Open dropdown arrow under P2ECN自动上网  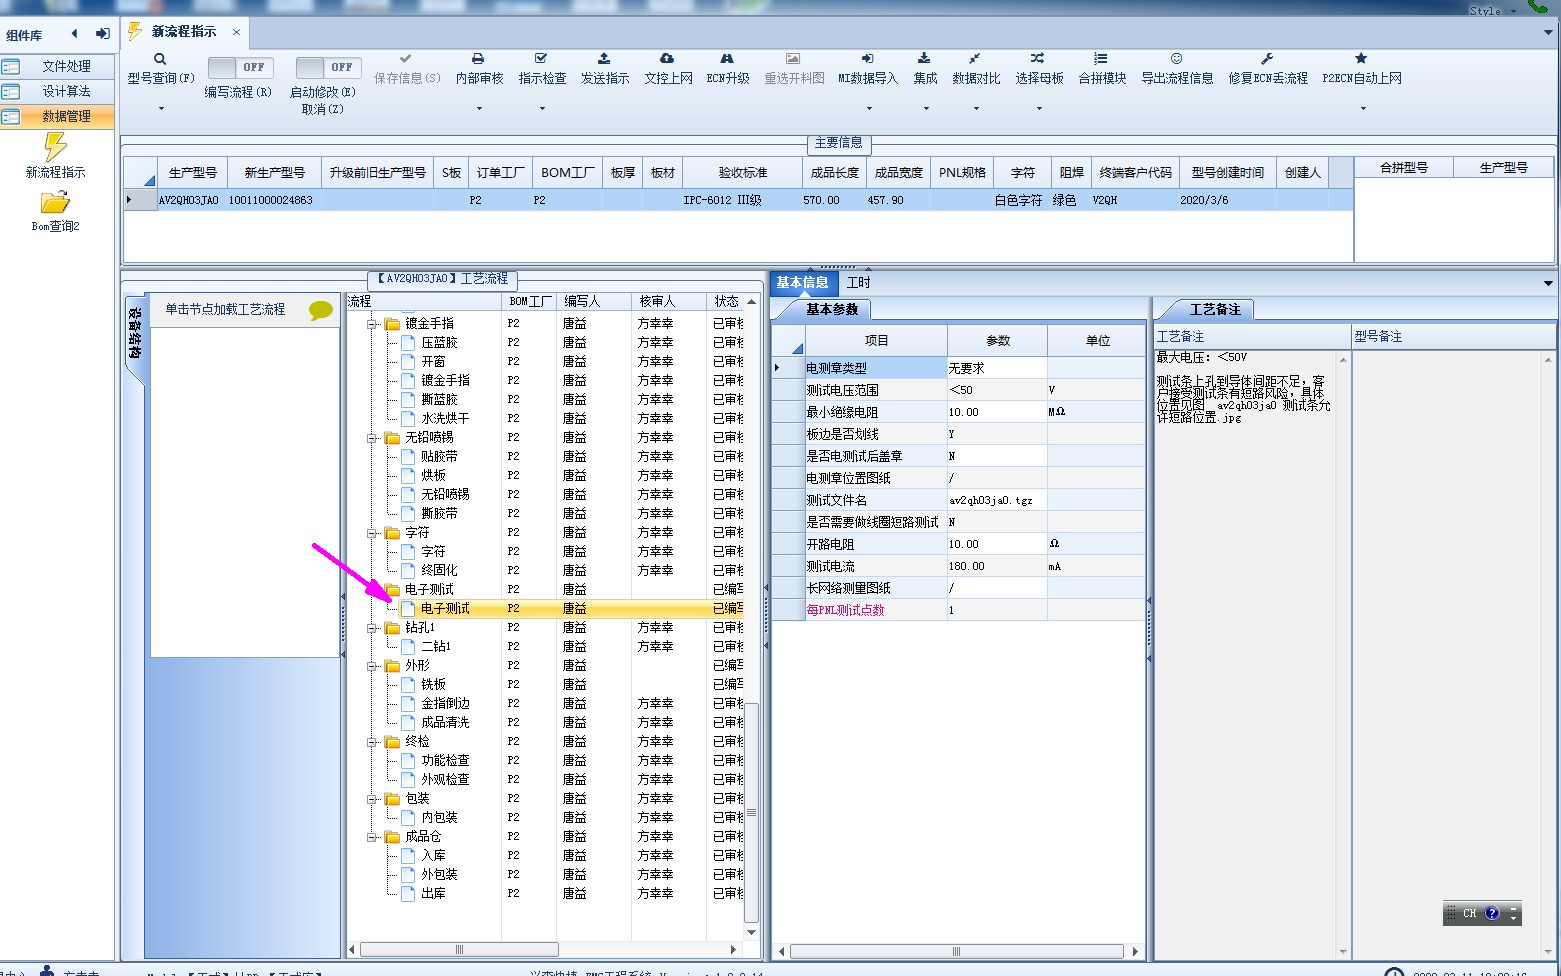click(x=1362, y=108)
